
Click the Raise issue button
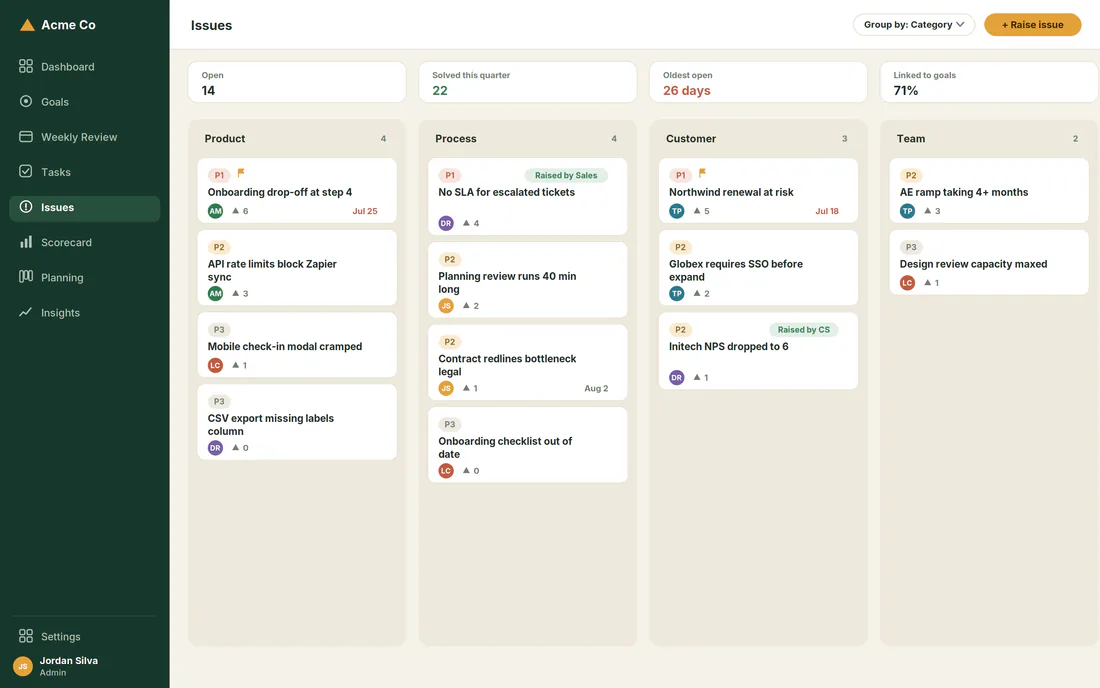pos(1032,25)
